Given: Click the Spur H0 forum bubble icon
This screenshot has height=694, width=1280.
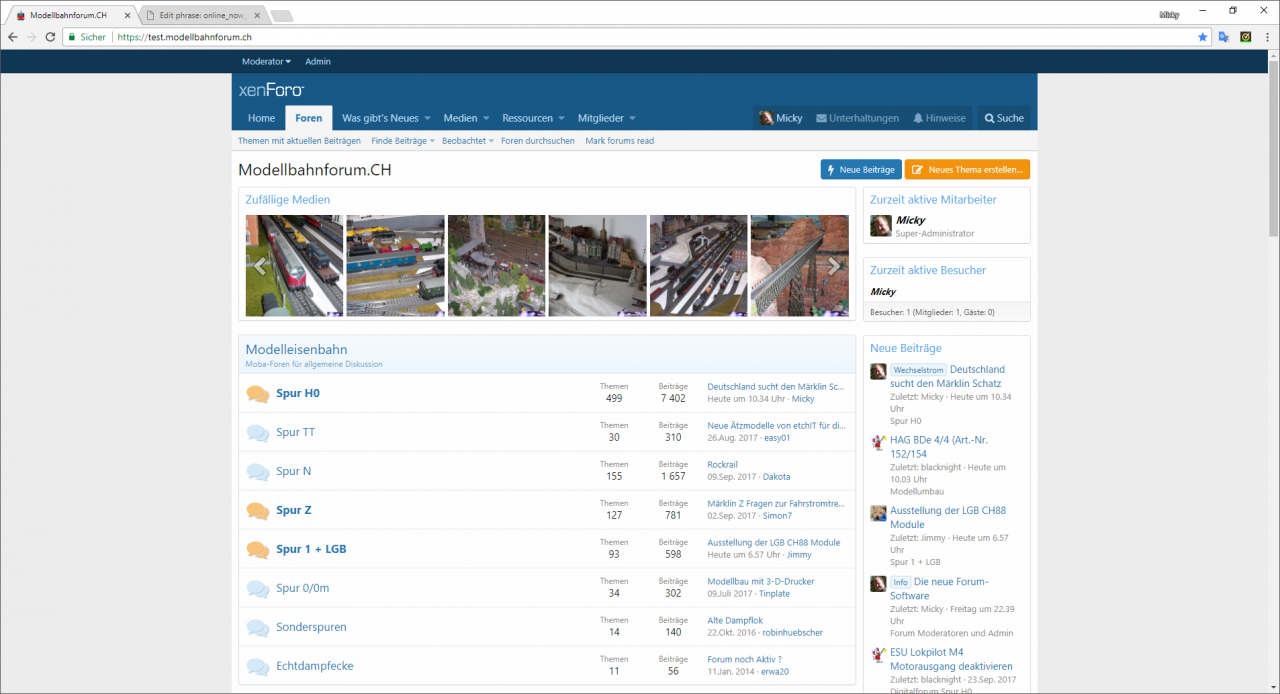Looking at the screenshot, I should coord(258,394).
